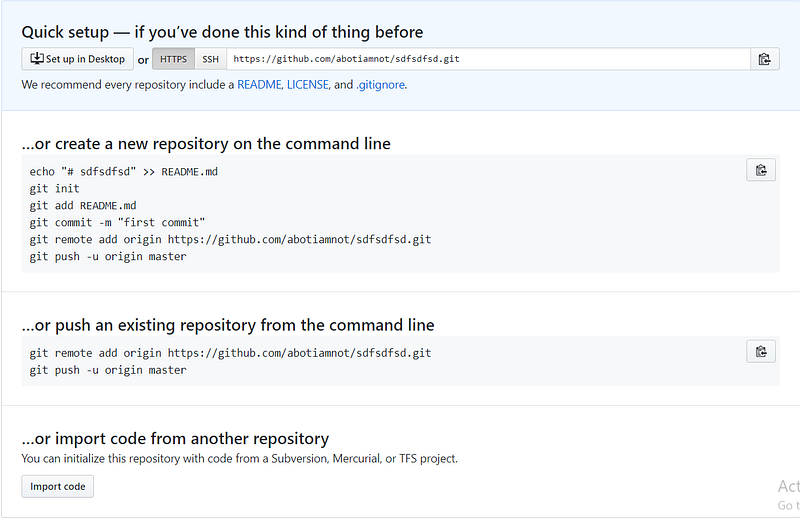Screen dimensions: 800x521
Task: Copy the repository URL with clipboard icon
Action: tap(764, 59)
